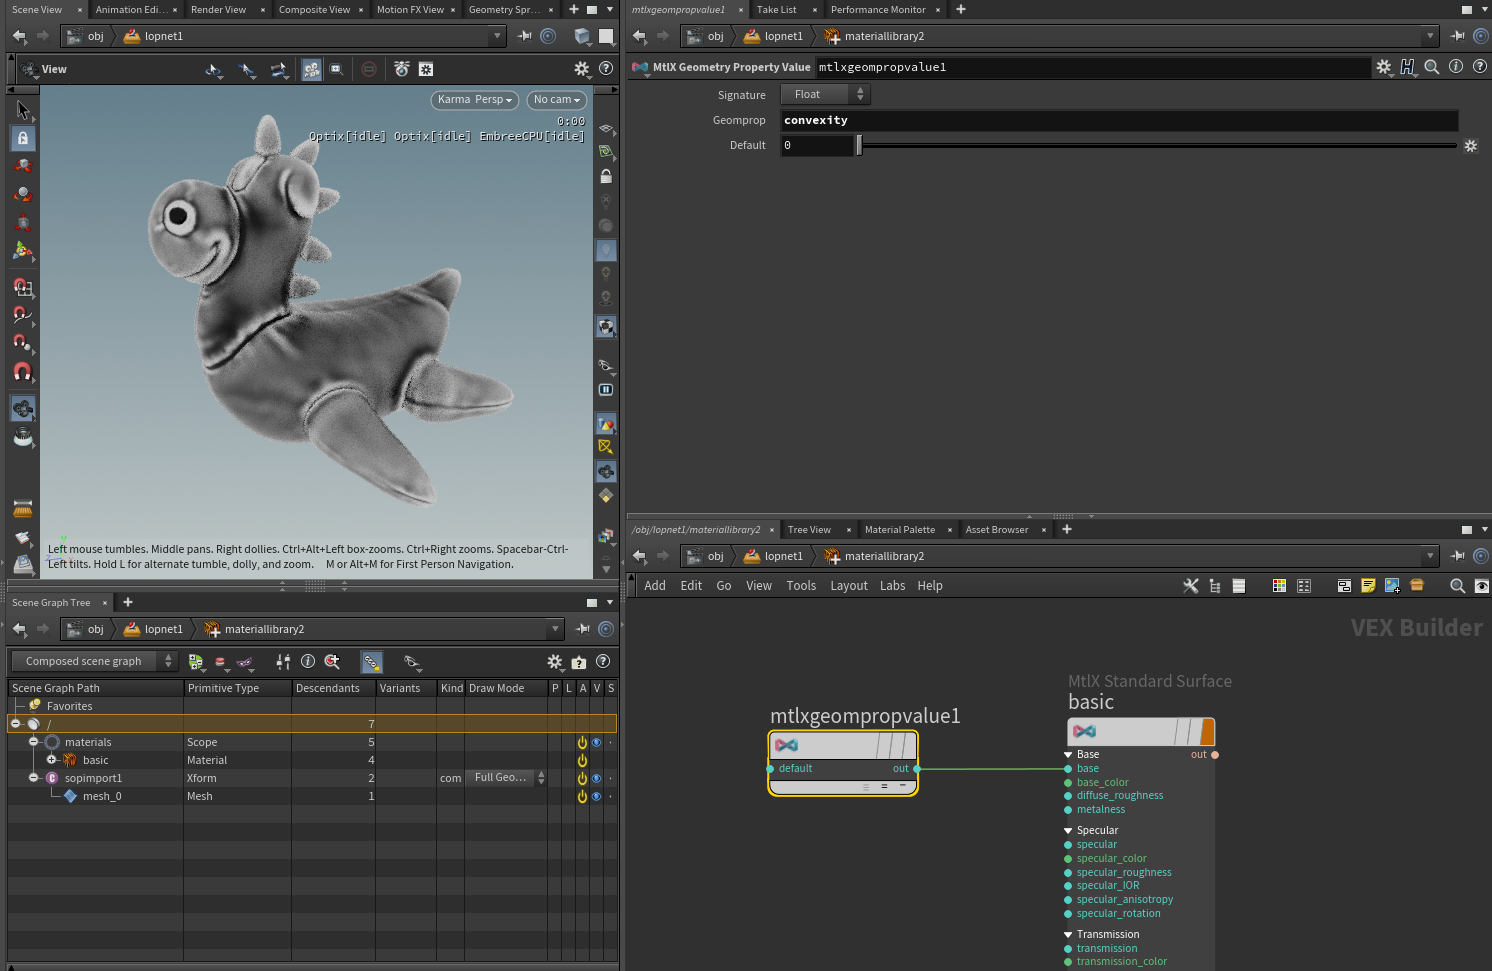Click the Default value number field
Image resolution: width=1492 pixels, height=971 pixels.
(x=817, y=146)
